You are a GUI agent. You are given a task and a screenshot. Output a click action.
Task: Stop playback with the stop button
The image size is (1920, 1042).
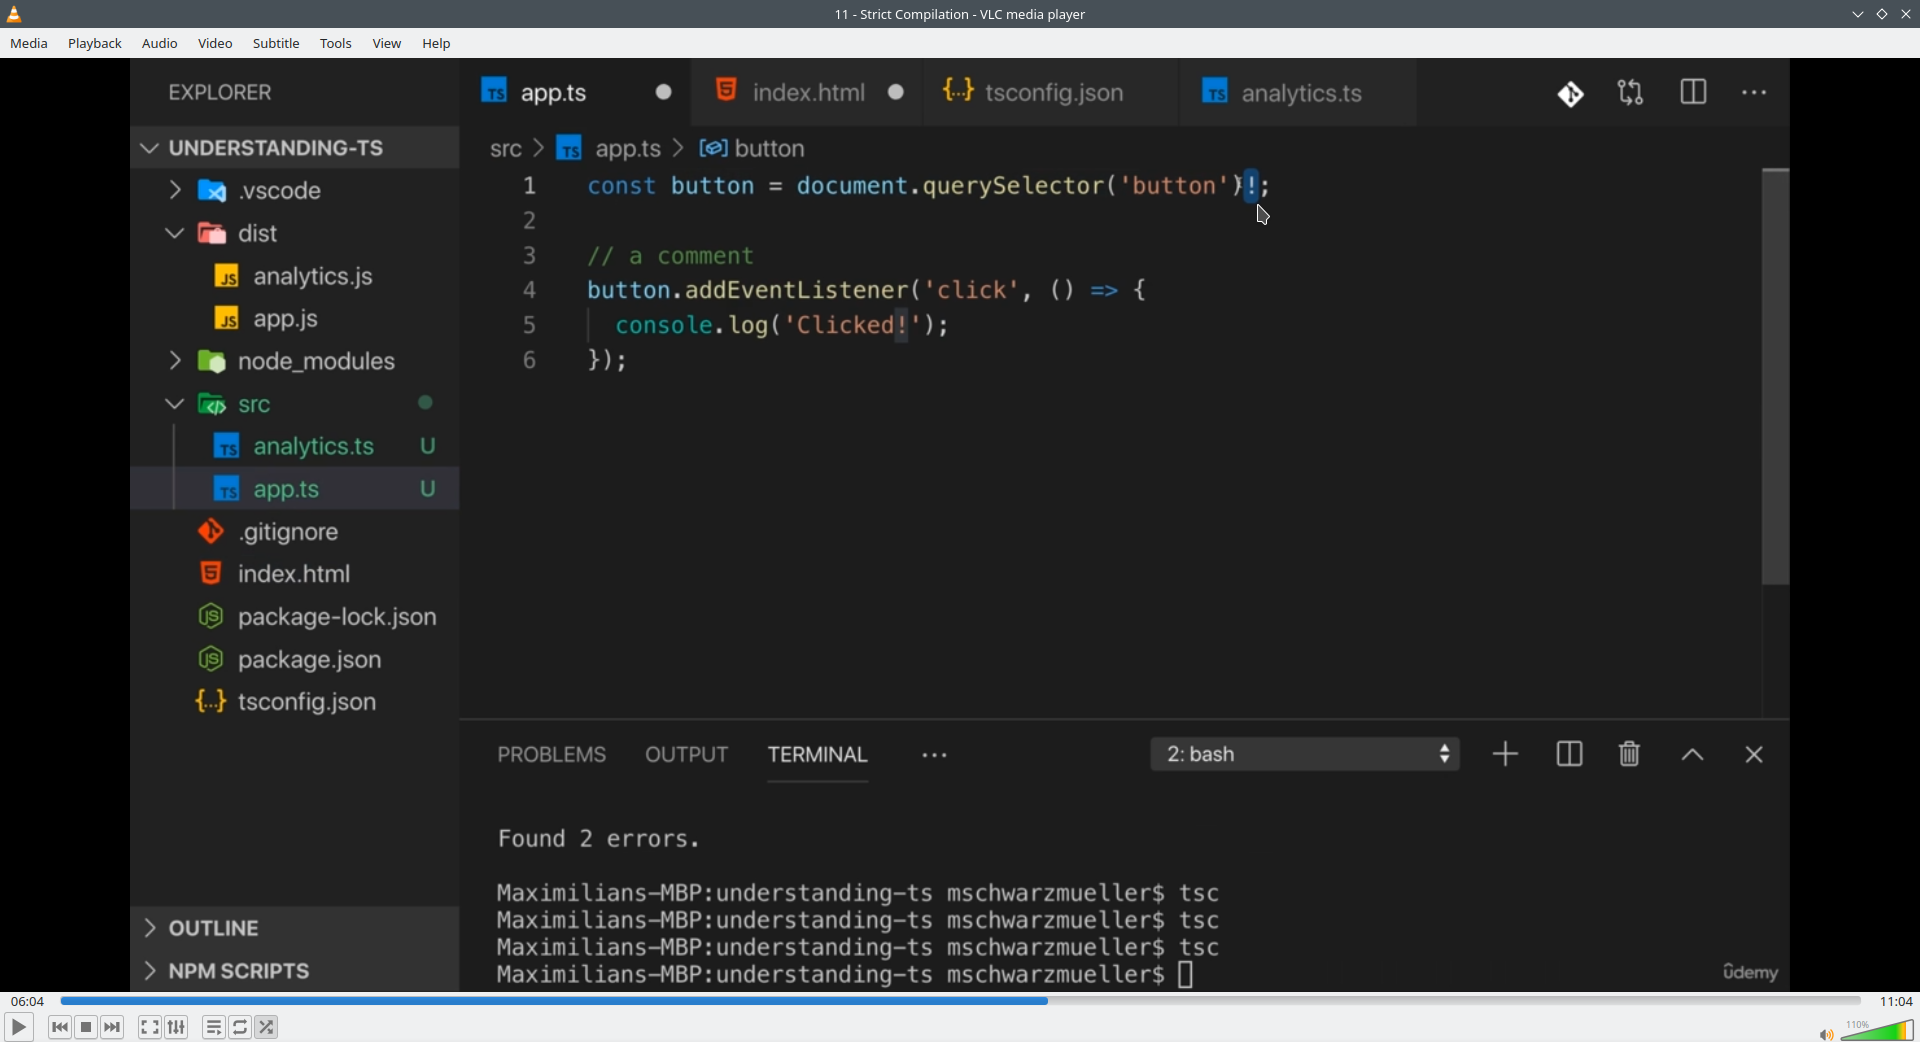86,1027
